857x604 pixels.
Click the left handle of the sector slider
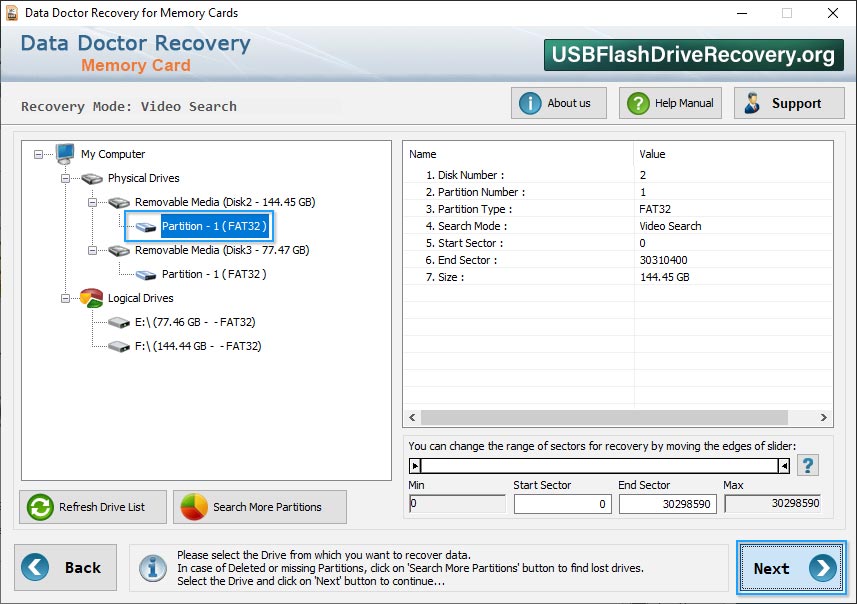pos(415,466)
